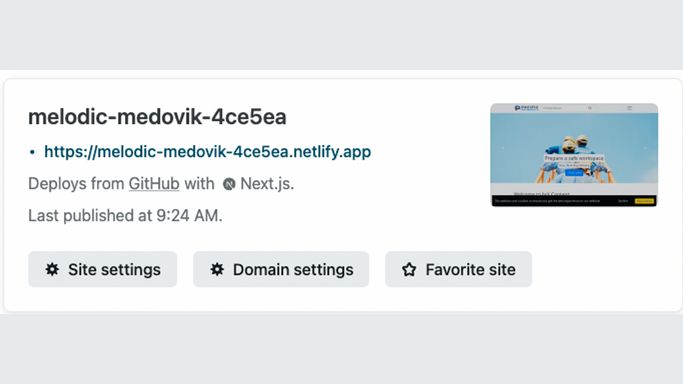This screenshot has width=683, height=384.
Task: Open Site settings
Action: (x=103, y=269)
